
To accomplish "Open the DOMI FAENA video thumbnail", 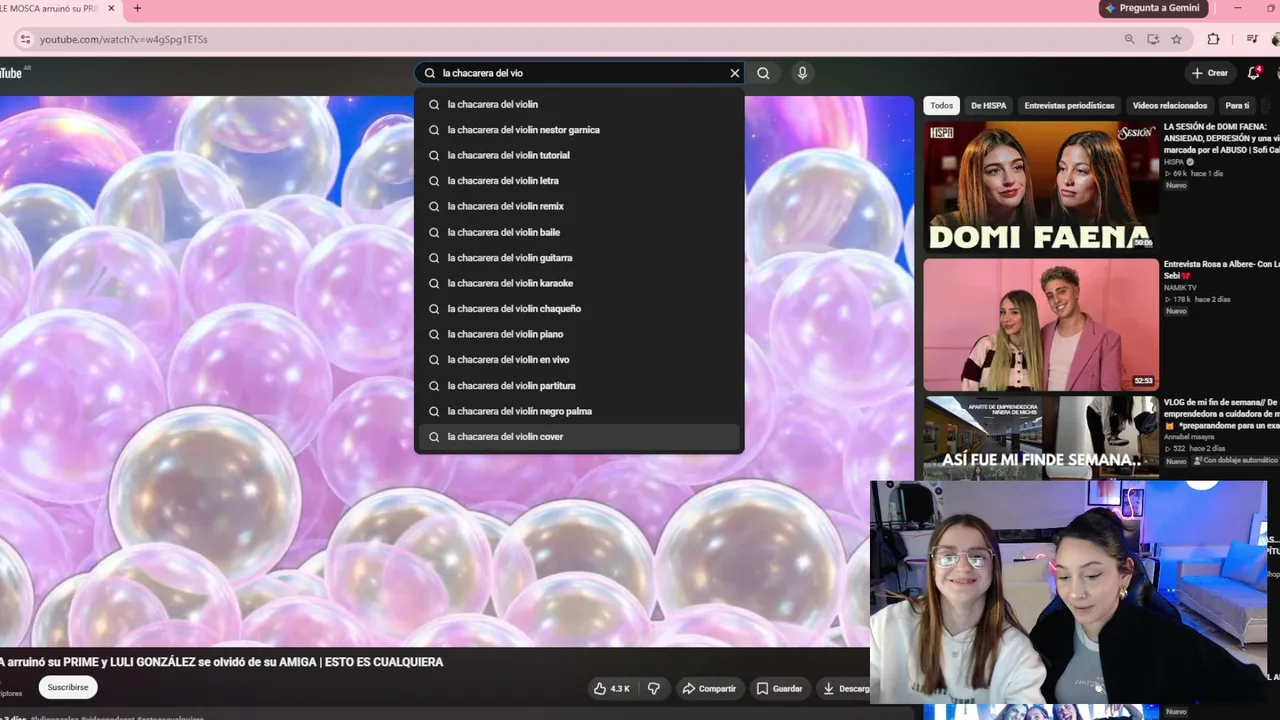I will [x=1041, y=186].
